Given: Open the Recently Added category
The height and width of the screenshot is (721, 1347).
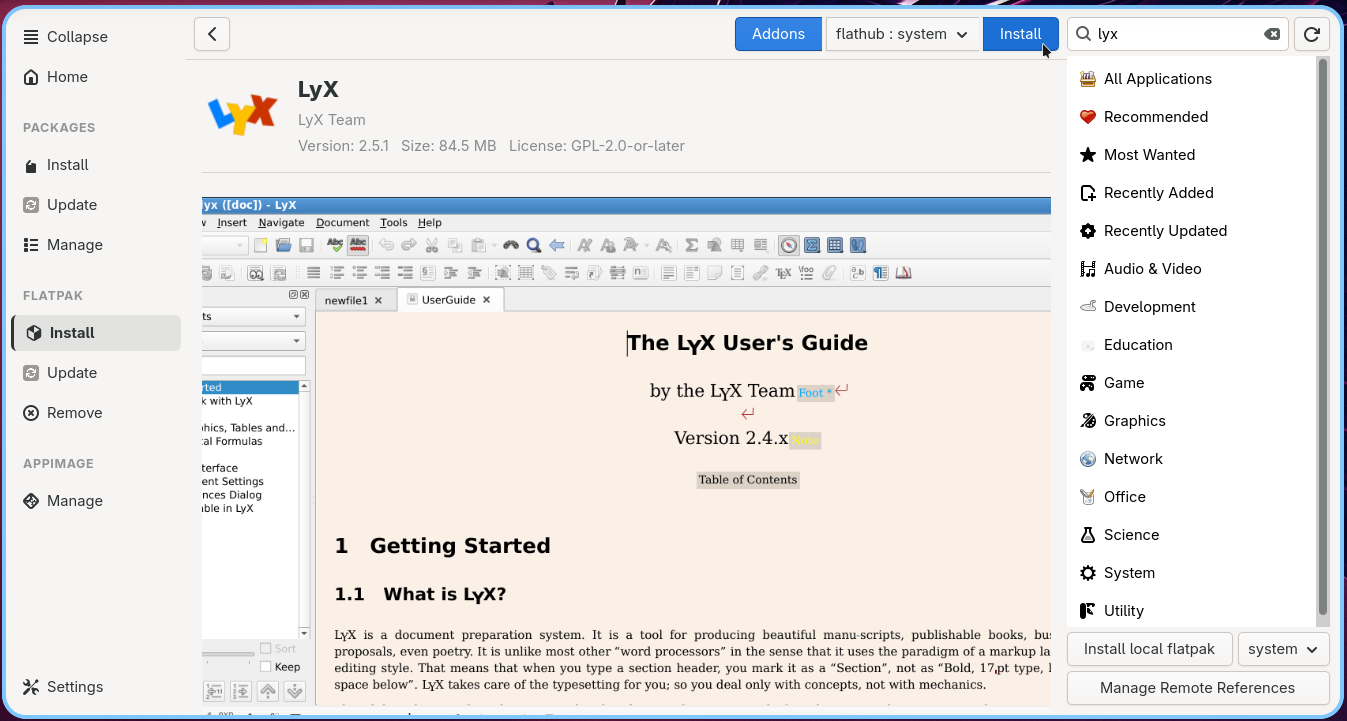Looking at the screenshot, I should 1192,193.
